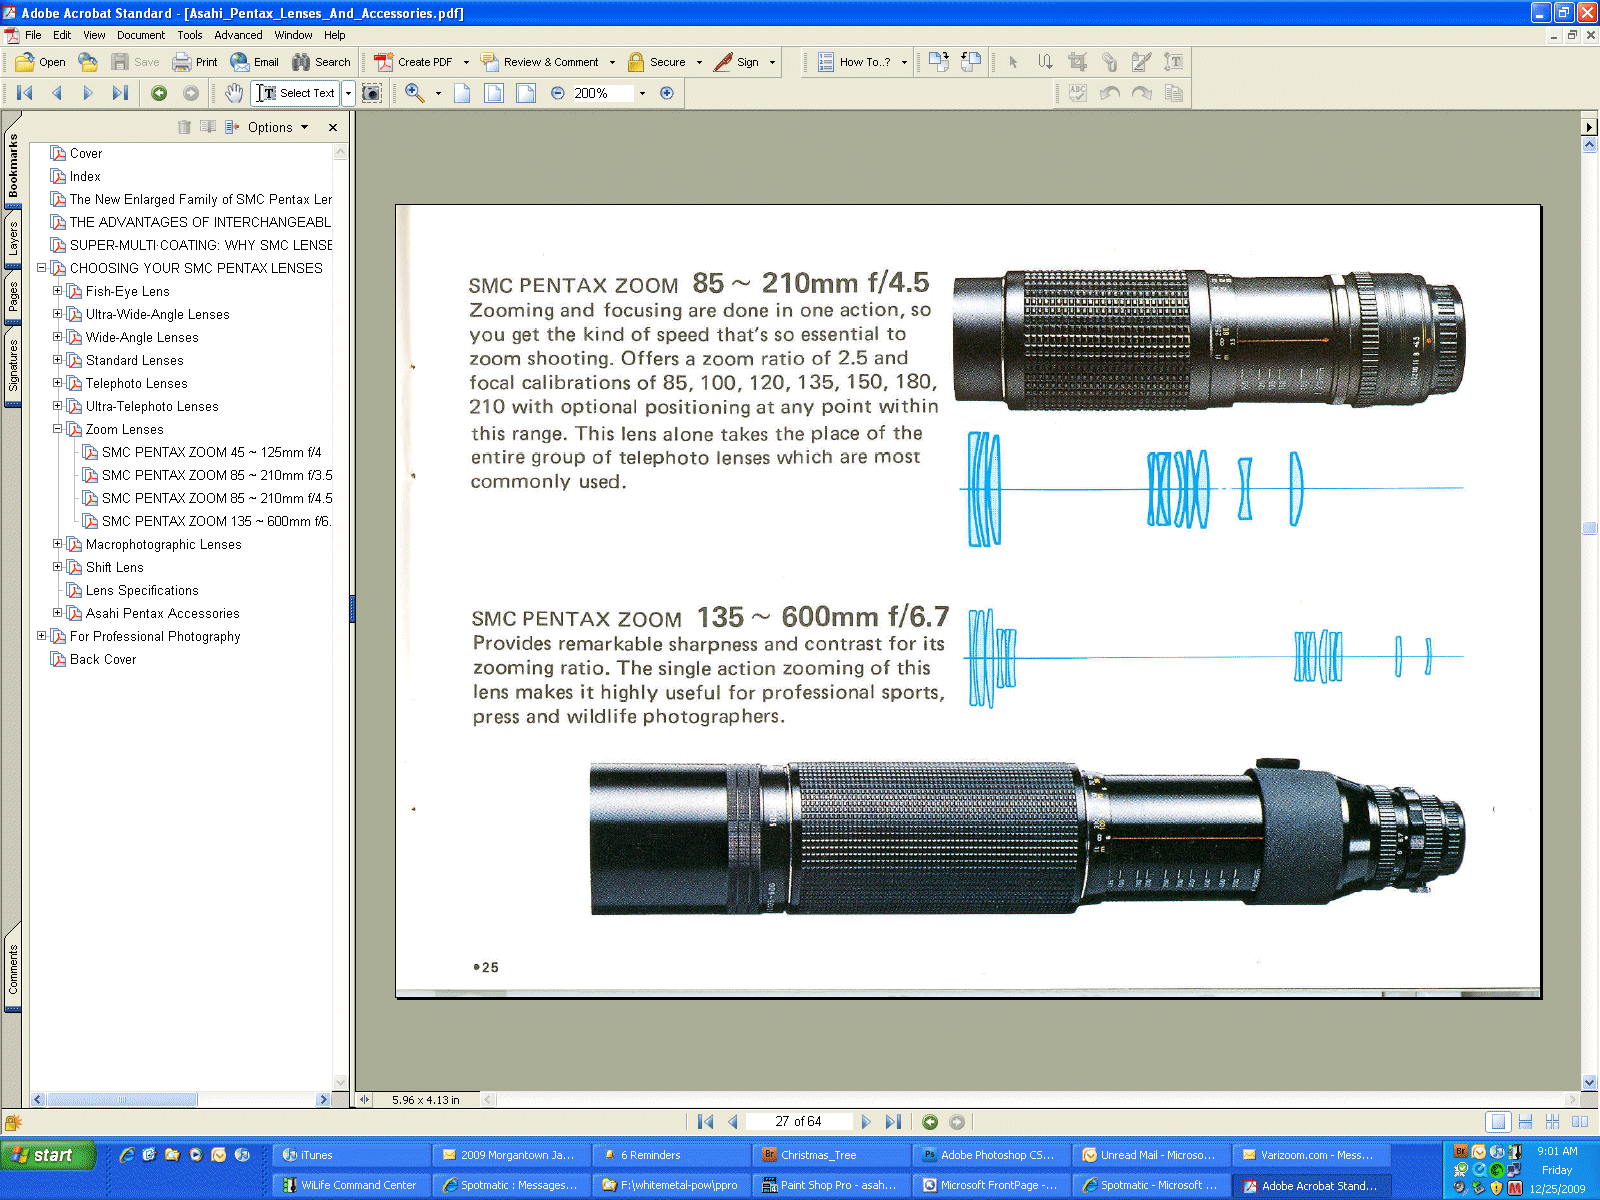Click the zoom out minus button
Screen dimensions: 1600x1200
click(558, 93)
